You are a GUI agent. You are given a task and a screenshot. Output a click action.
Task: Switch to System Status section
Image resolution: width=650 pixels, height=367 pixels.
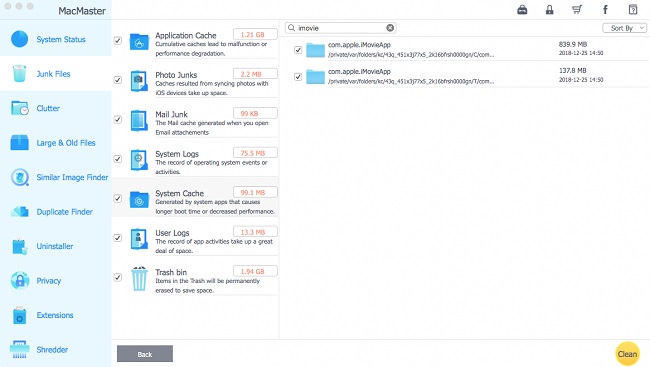[61, 39]
